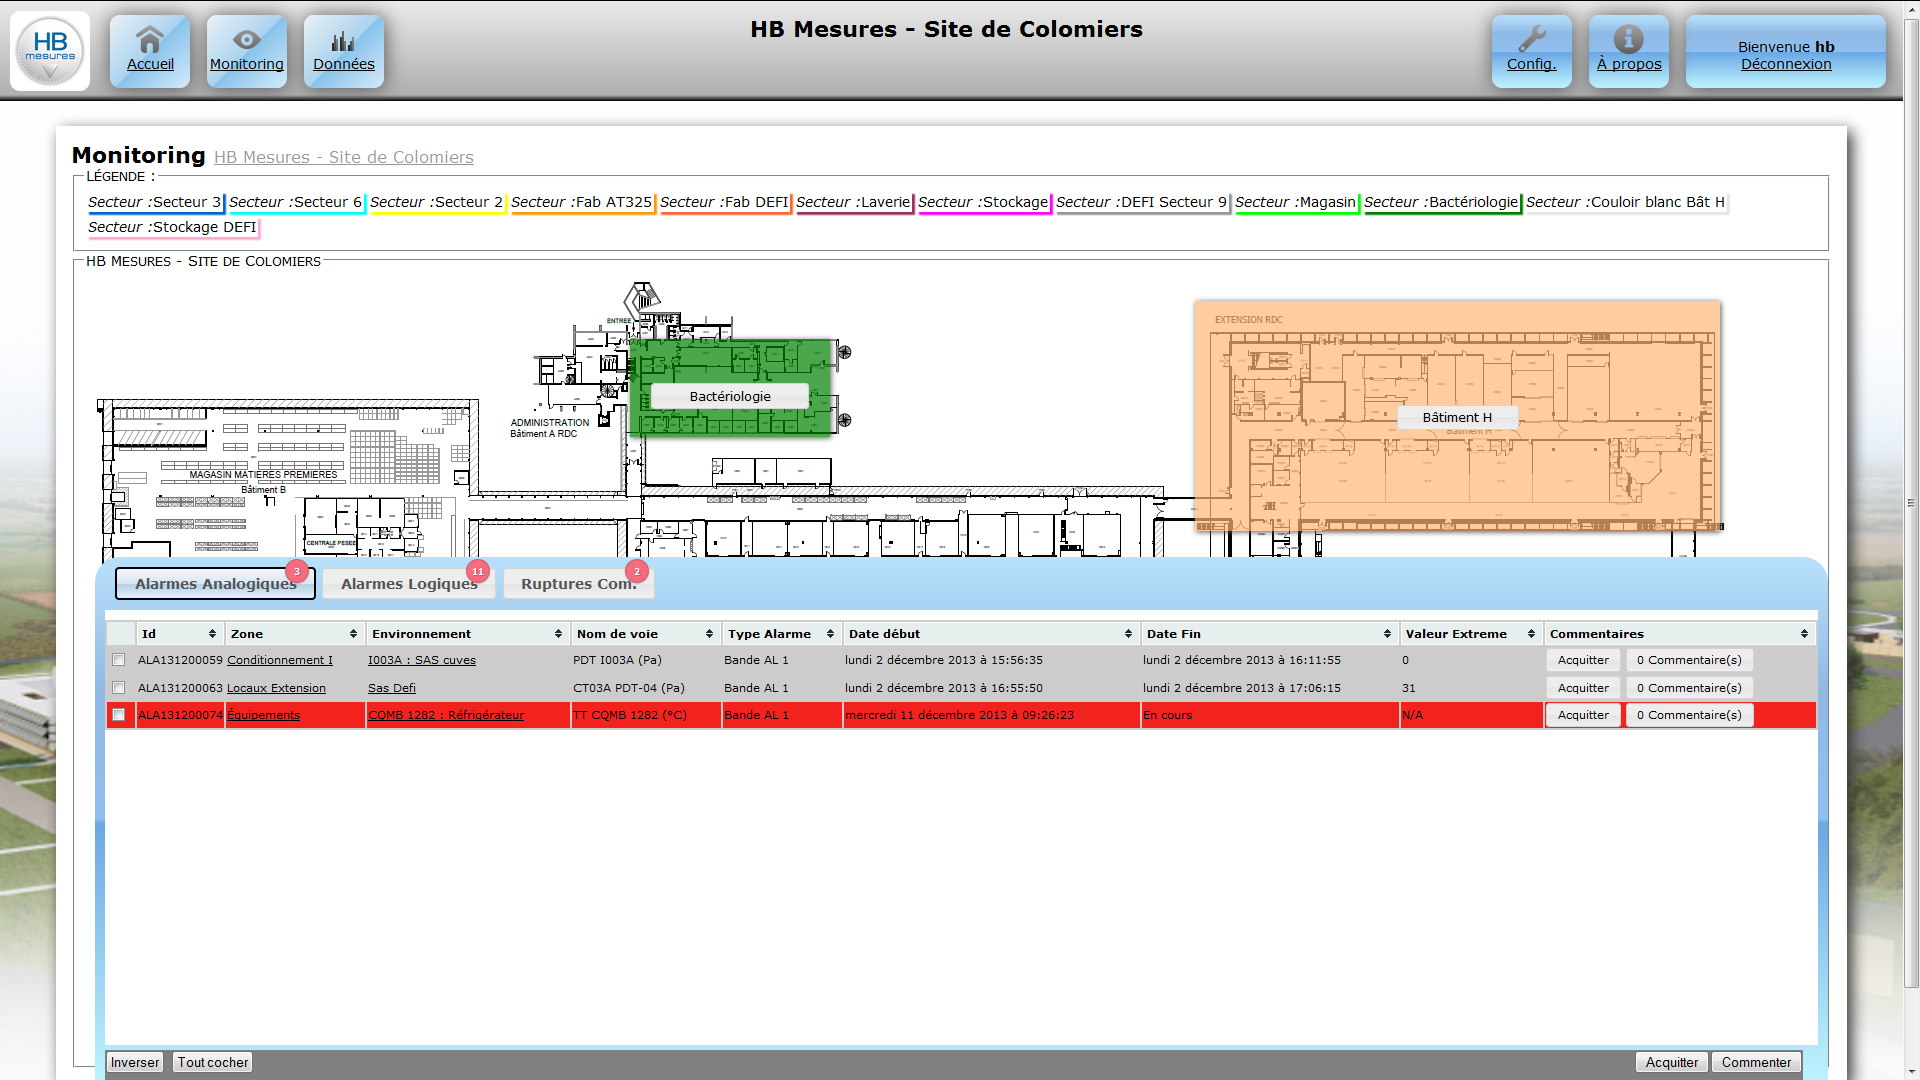Click the Bactériologie zone label on map
1920x1080 pixels.
730,397
